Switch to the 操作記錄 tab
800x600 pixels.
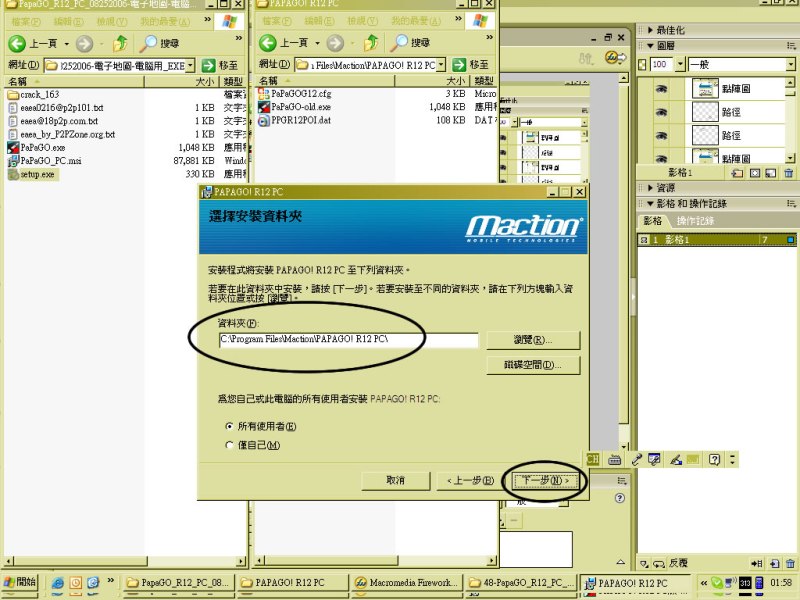tap(695, 221)
